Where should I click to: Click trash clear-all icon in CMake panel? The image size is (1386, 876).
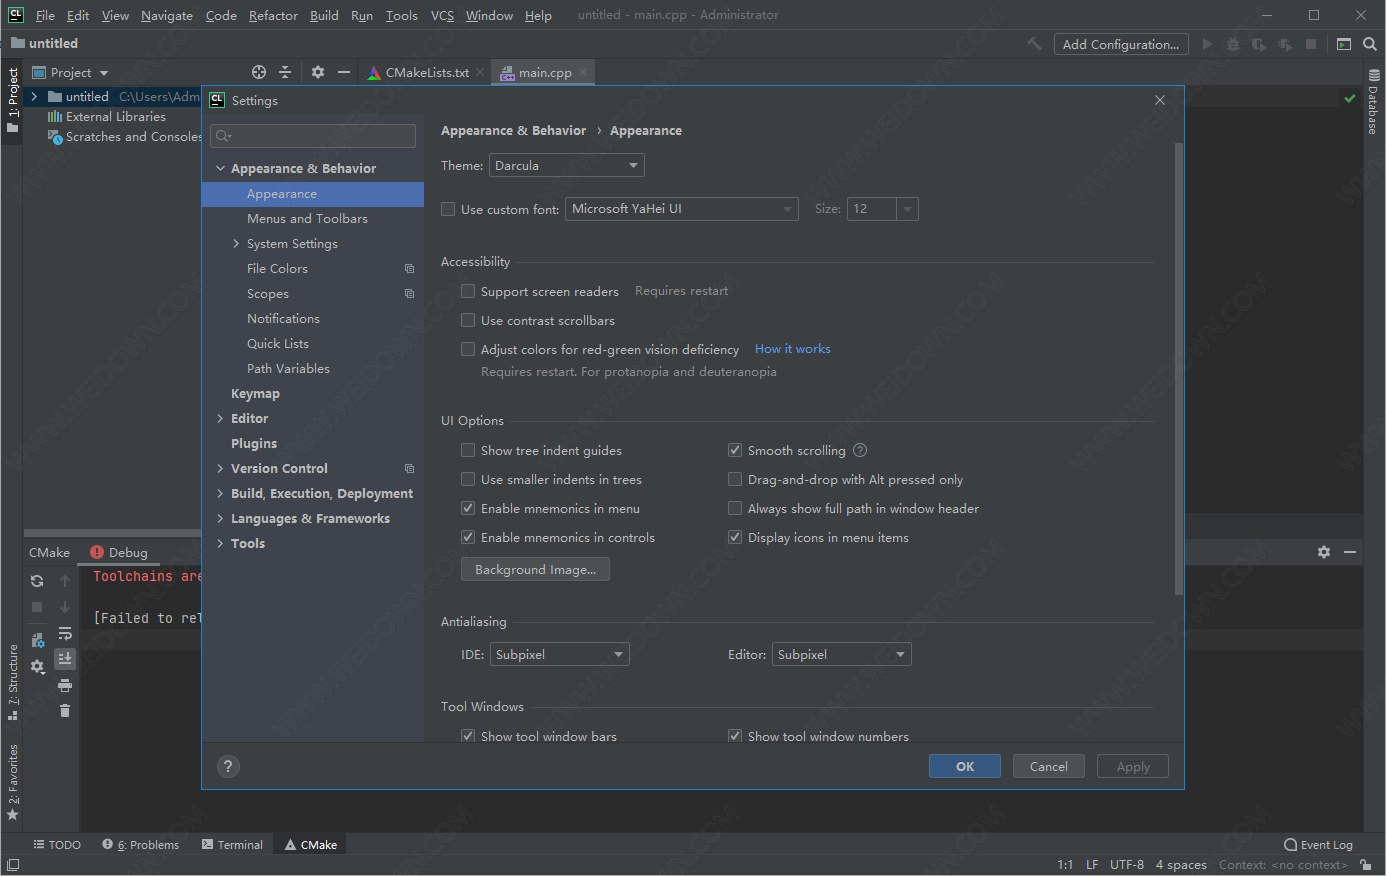[65, 711]
